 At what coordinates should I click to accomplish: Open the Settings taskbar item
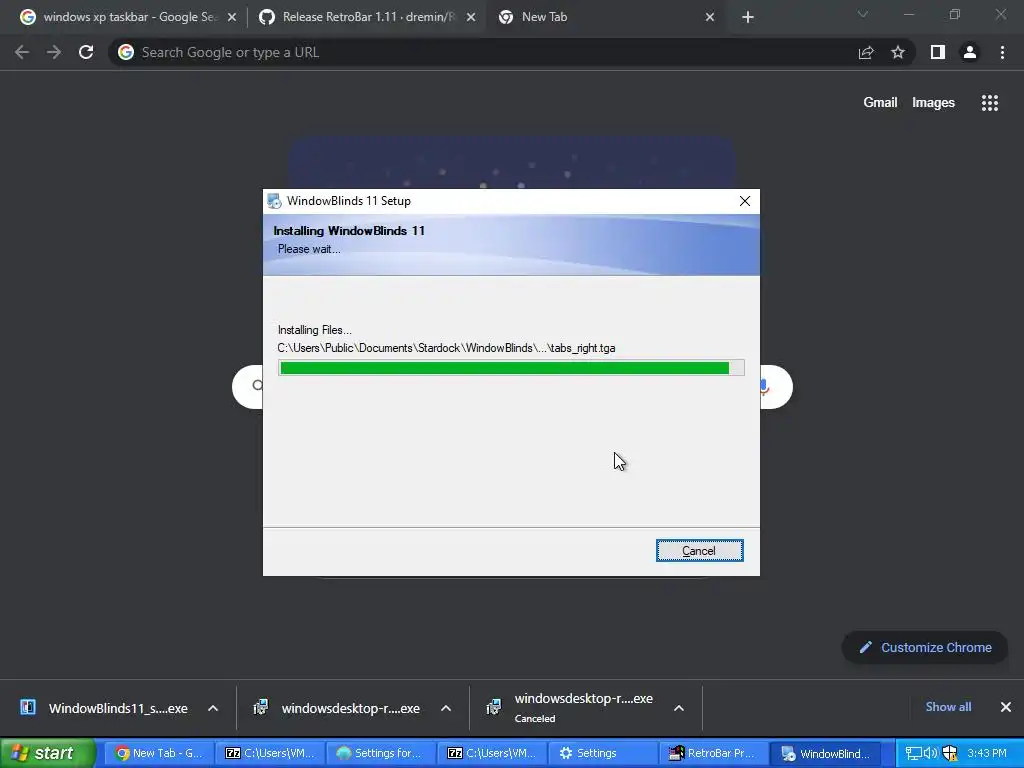tap(603, 753)
